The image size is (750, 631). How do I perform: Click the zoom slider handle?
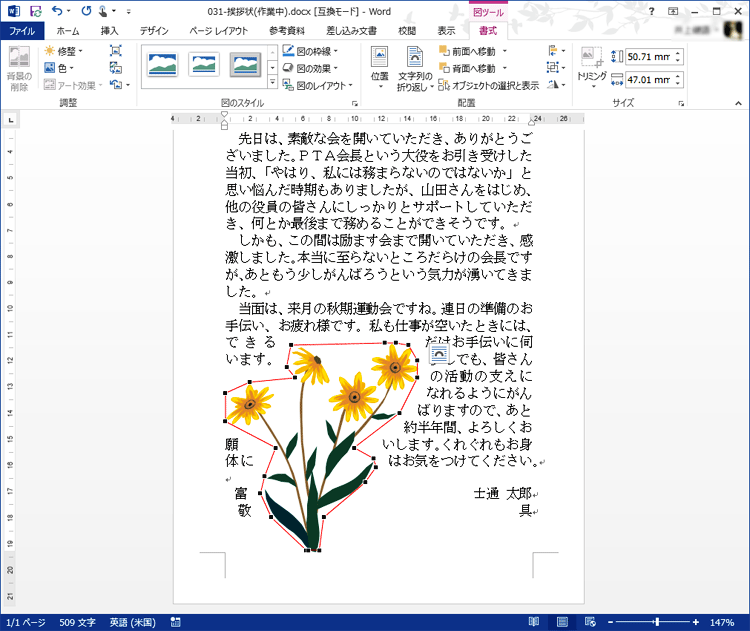point(657,622)
